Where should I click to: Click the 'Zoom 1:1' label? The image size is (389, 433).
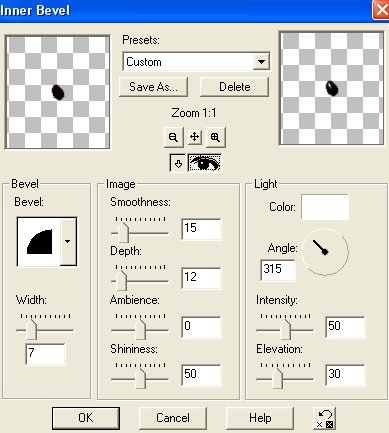point(194,113)
